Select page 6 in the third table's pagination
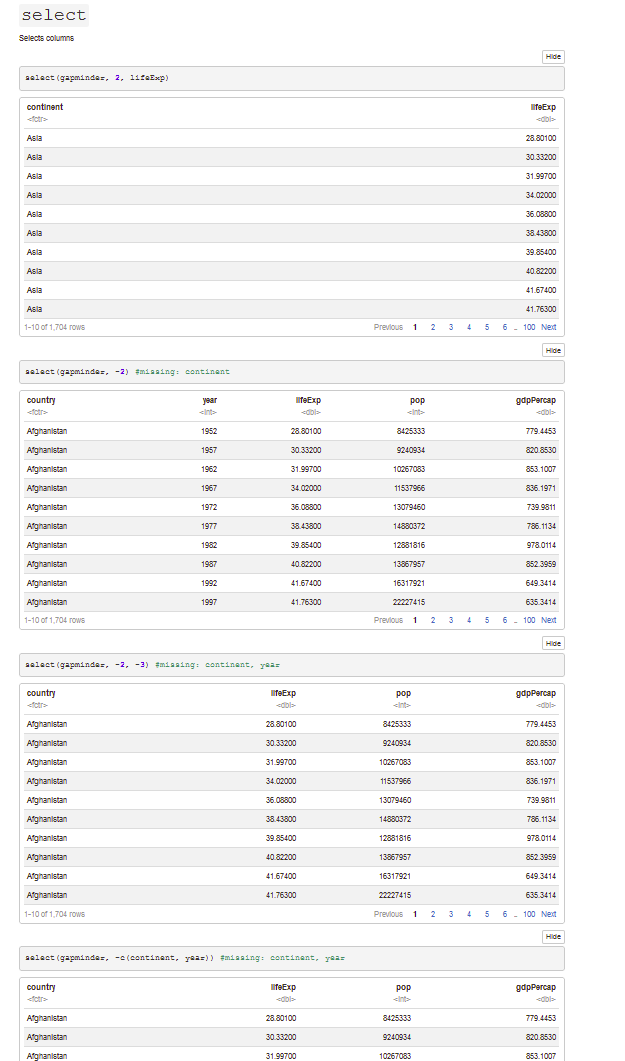Image resolution: width=625 pixels, height=1061 pixels. (x=505, y=914)
